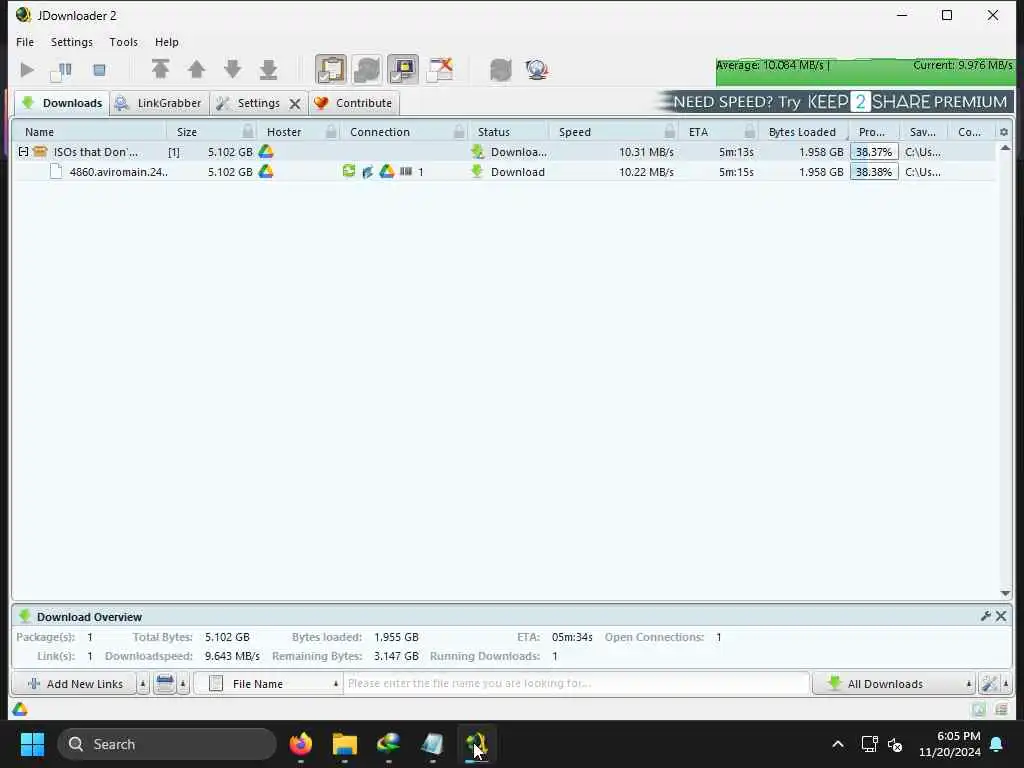
Task: Open the All Downloads view dropdown
Action: [x=894, y=684]
